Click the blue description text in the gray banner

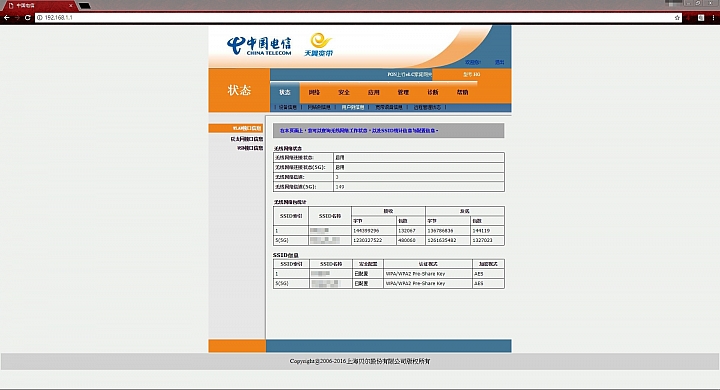[x=359, y=131]
